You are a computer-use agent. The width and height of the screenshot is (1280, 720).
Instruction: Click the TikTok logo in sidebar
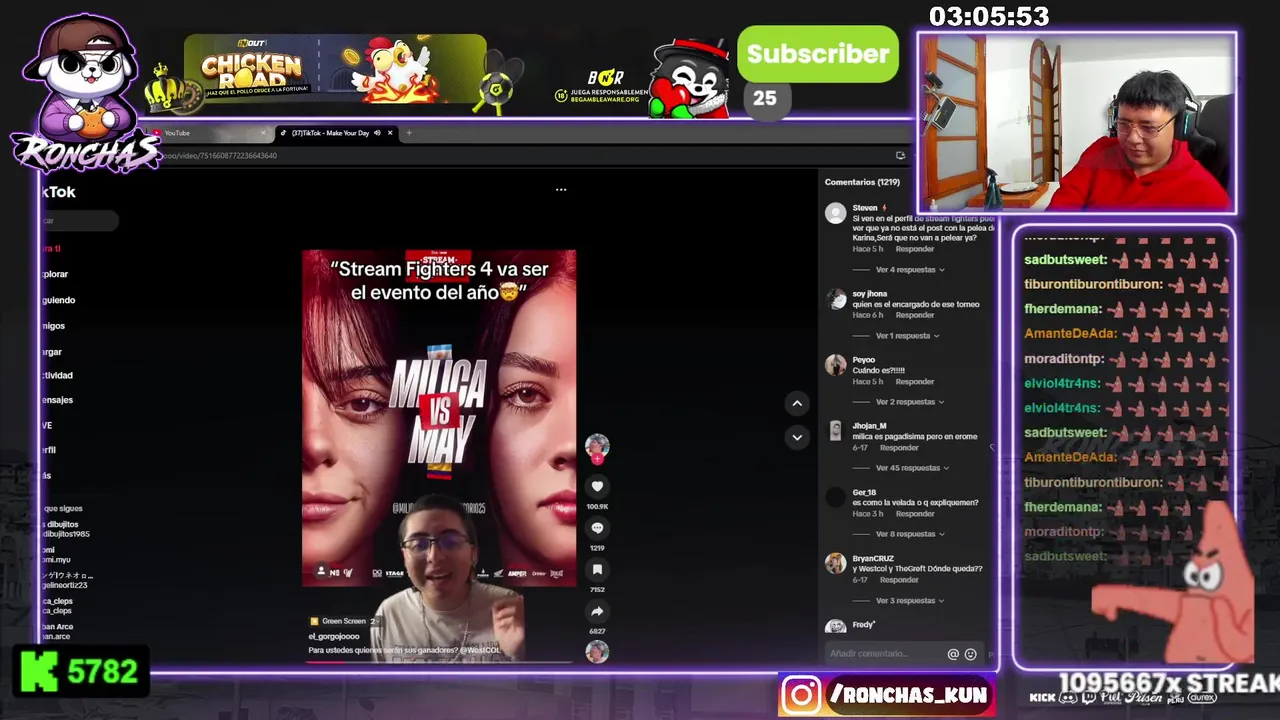(x=59, y=192)
